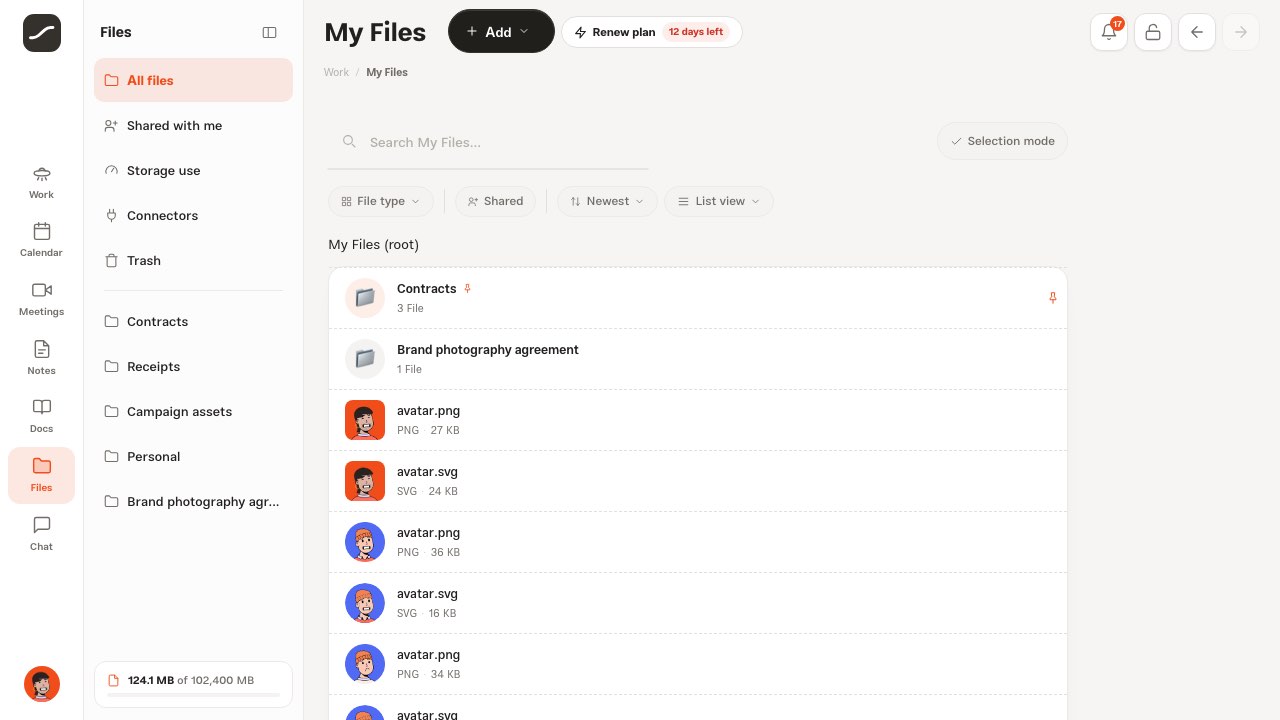The image size is (1280, 720).
Task: Open the Calendar section
Action: point(41,241)
